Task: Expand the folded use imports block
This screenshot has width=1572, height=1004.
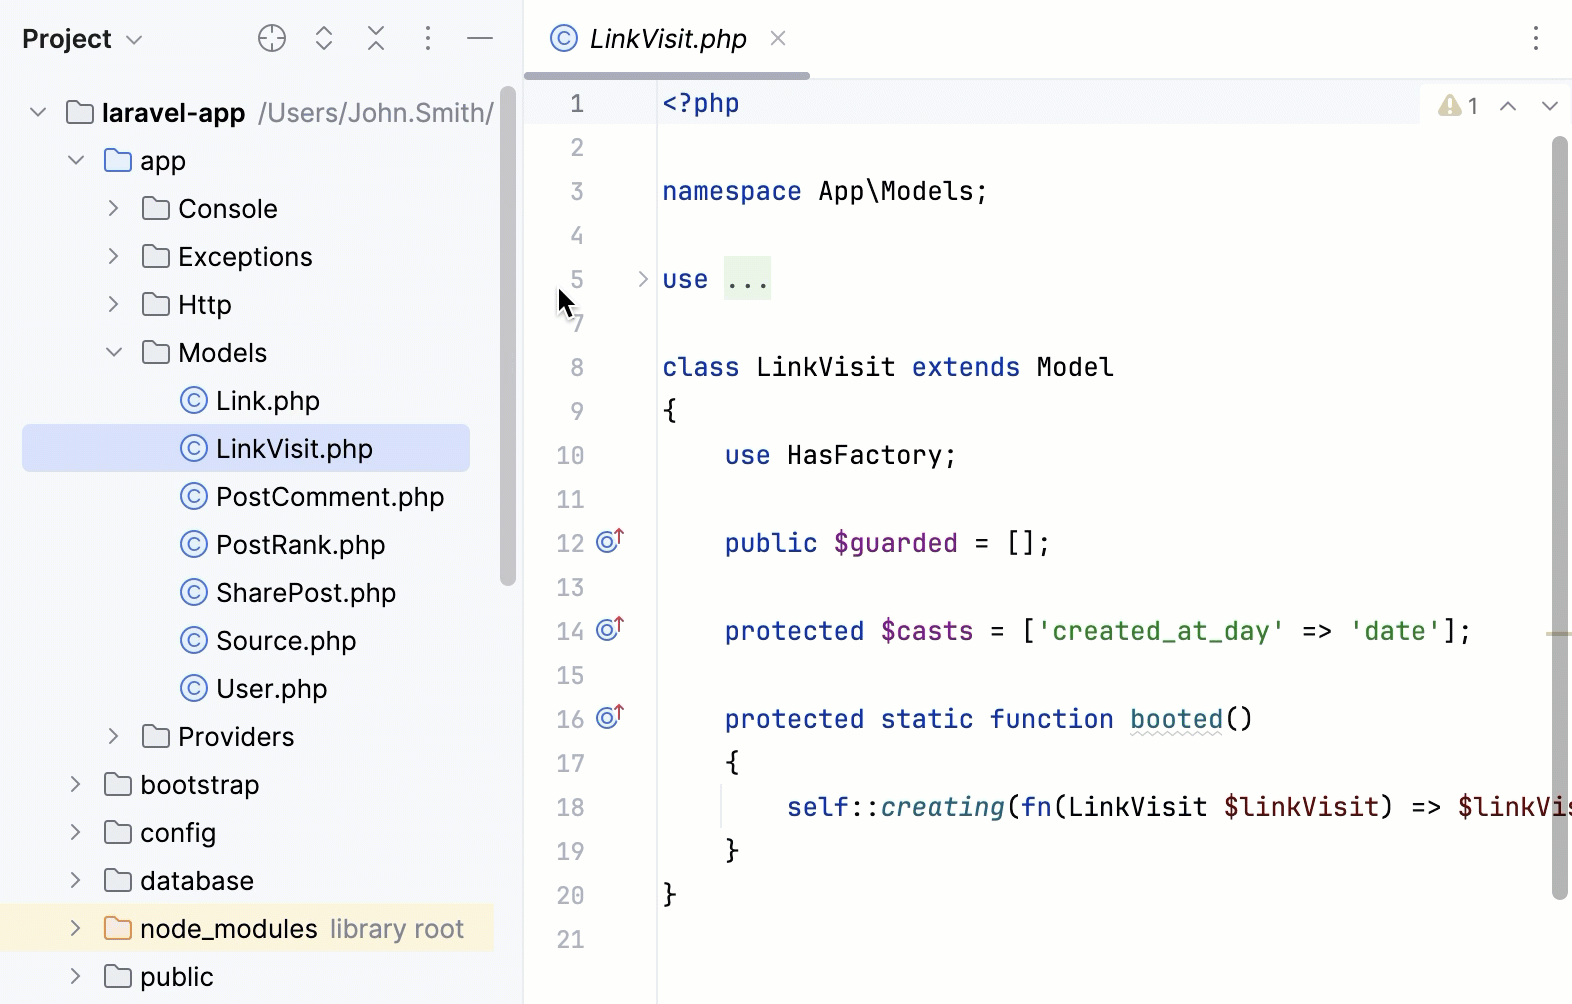Action: coord(643,279)
